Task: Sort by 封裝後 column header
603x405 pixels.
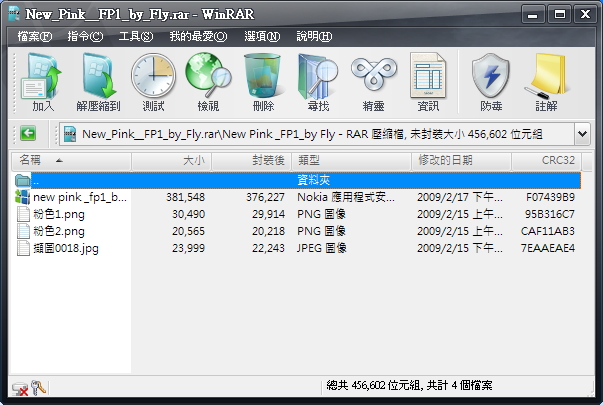Action: 252,160
